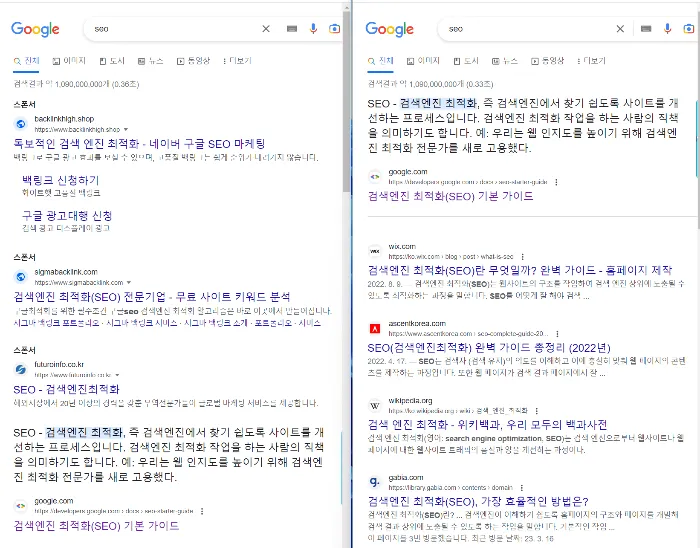Select 전체 tab in left window
Viewport: 700px width, 548px height.
tap(26, 61)
